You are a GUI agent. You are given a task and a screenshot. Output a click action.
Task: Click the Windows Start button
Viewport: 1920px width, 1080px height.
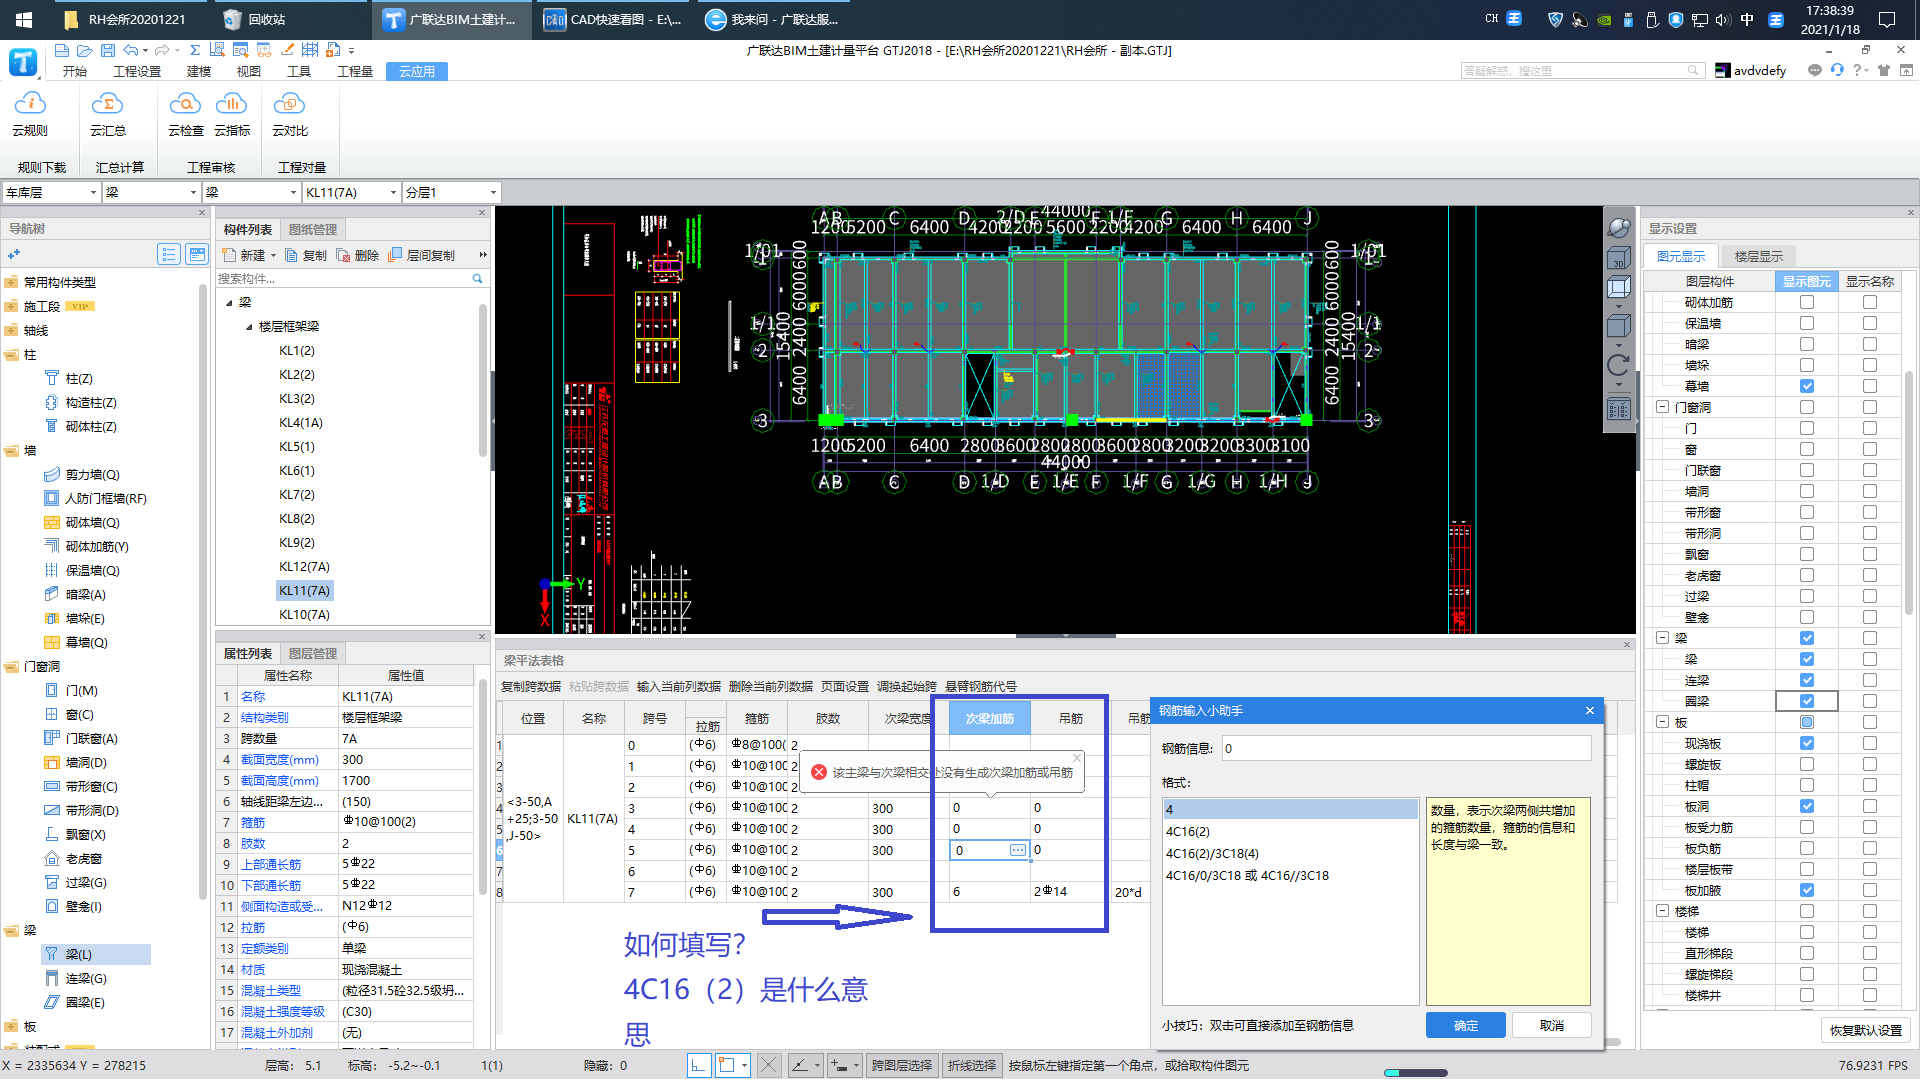(24, 19)
